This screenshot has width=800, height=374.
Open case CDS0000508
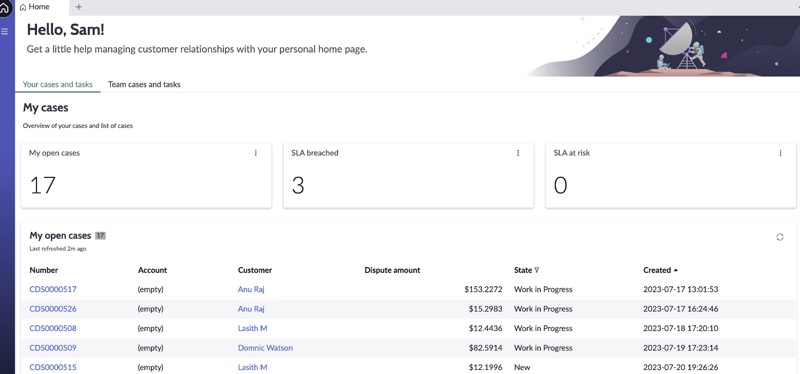click(53, 328)
